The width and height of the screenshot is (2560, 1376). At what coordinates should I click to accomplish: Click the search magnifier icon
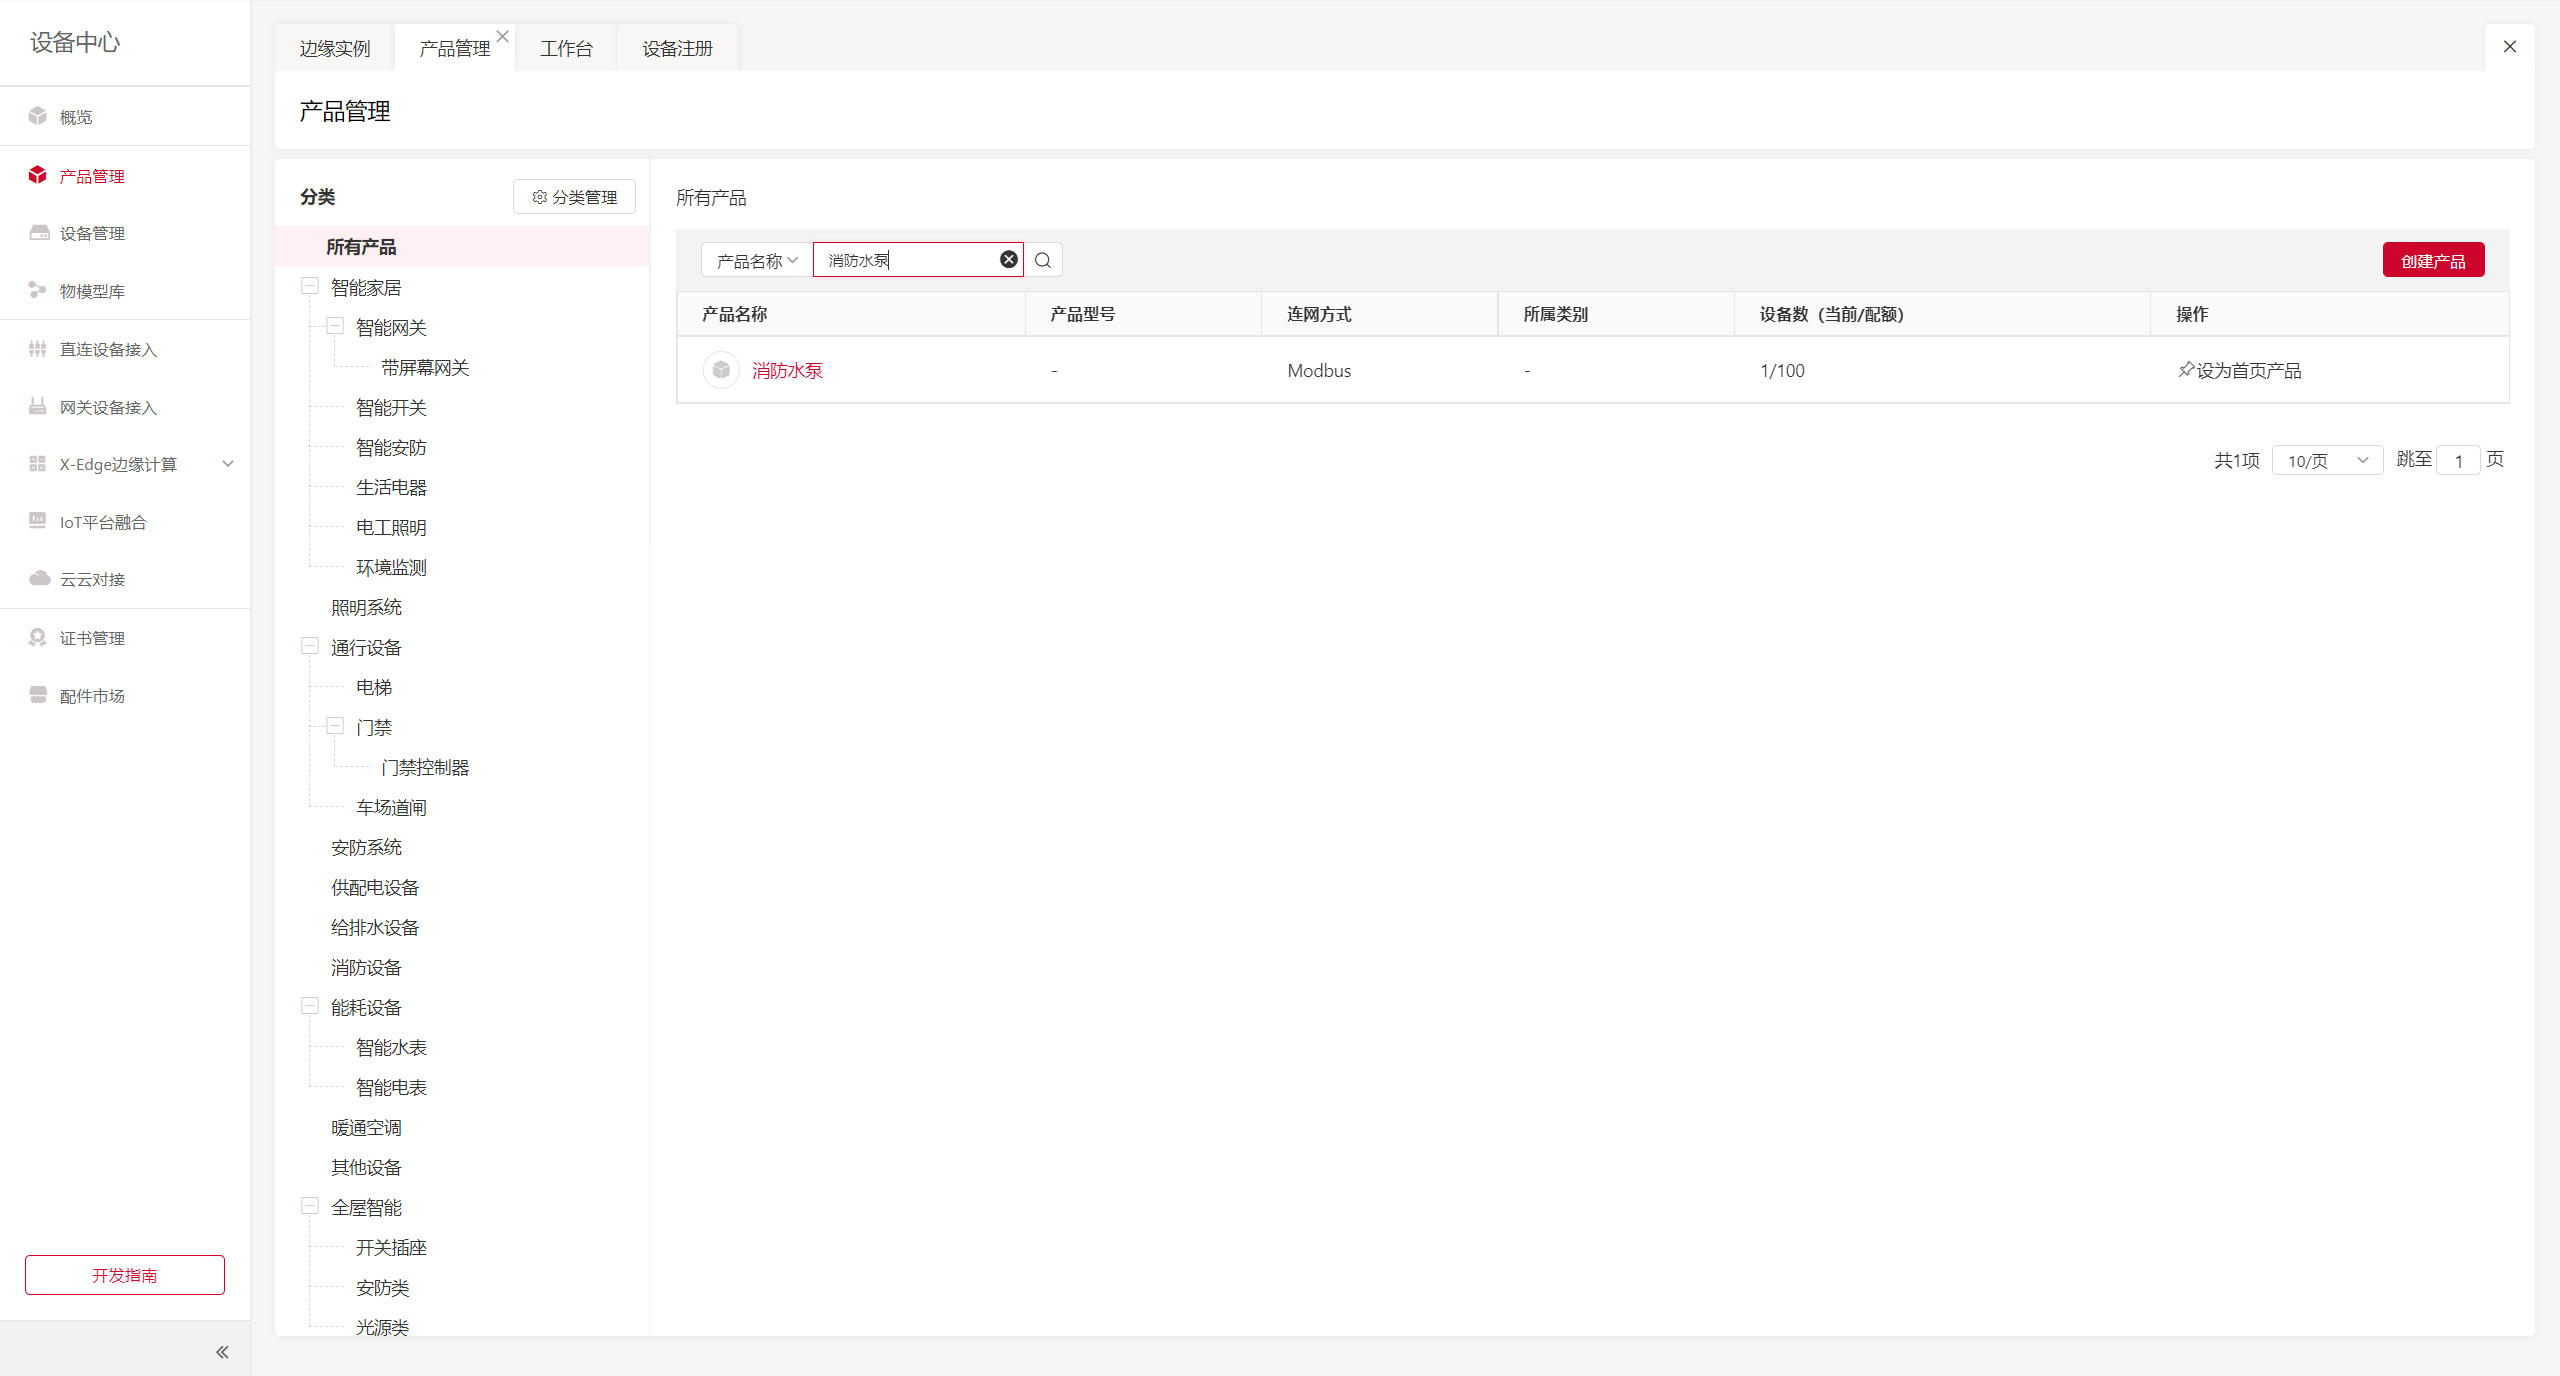click(1043, 260)
